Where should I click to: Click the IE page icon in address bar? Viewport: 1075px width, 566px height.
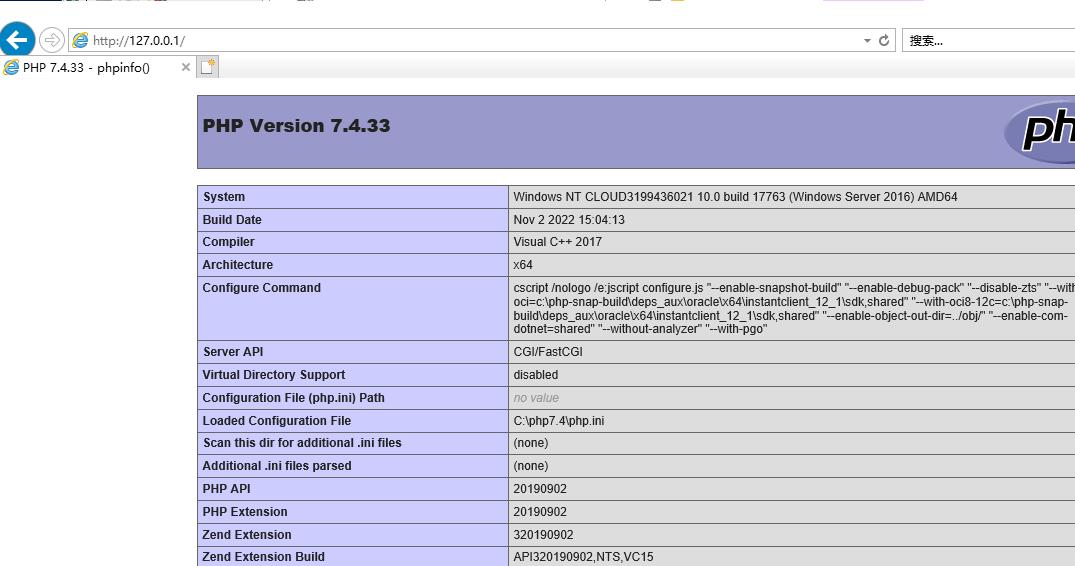coord(80,40)
